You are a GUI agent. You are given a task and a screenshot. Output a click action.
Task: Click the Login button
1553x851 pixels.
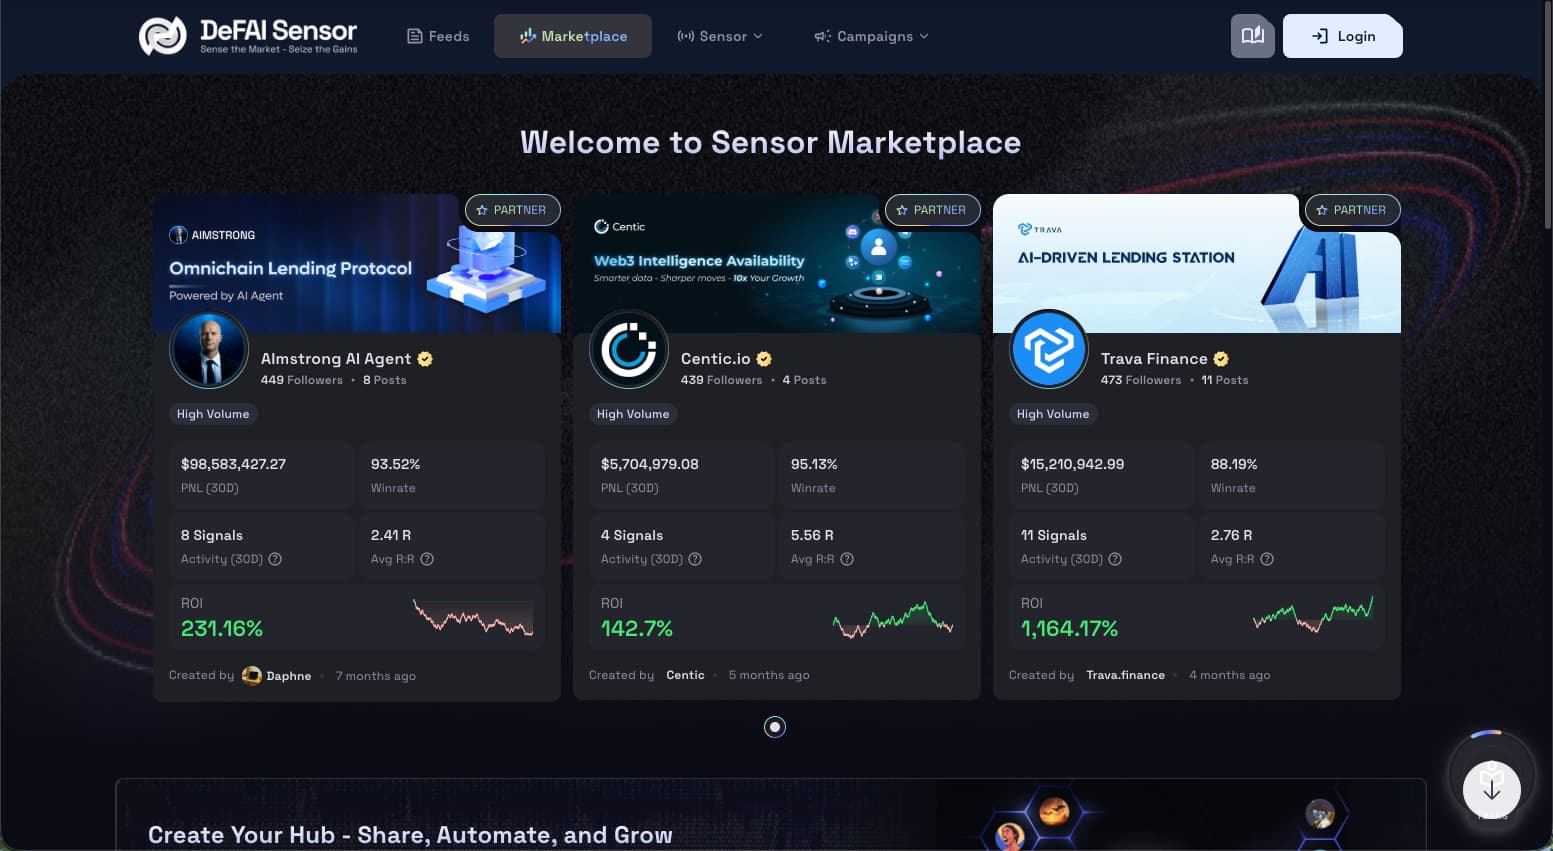pos(1343,36)
